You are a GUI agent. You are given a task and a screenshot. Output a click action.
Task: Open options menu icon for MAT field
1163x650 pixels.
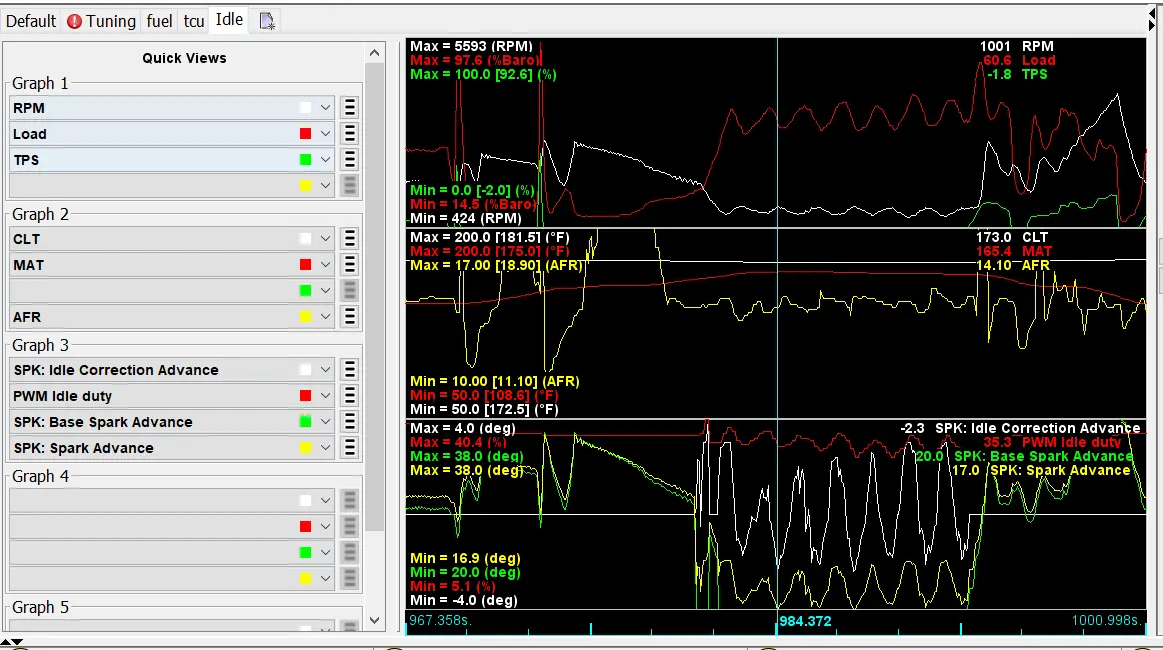pyautogui.click(x=349, y=265)
